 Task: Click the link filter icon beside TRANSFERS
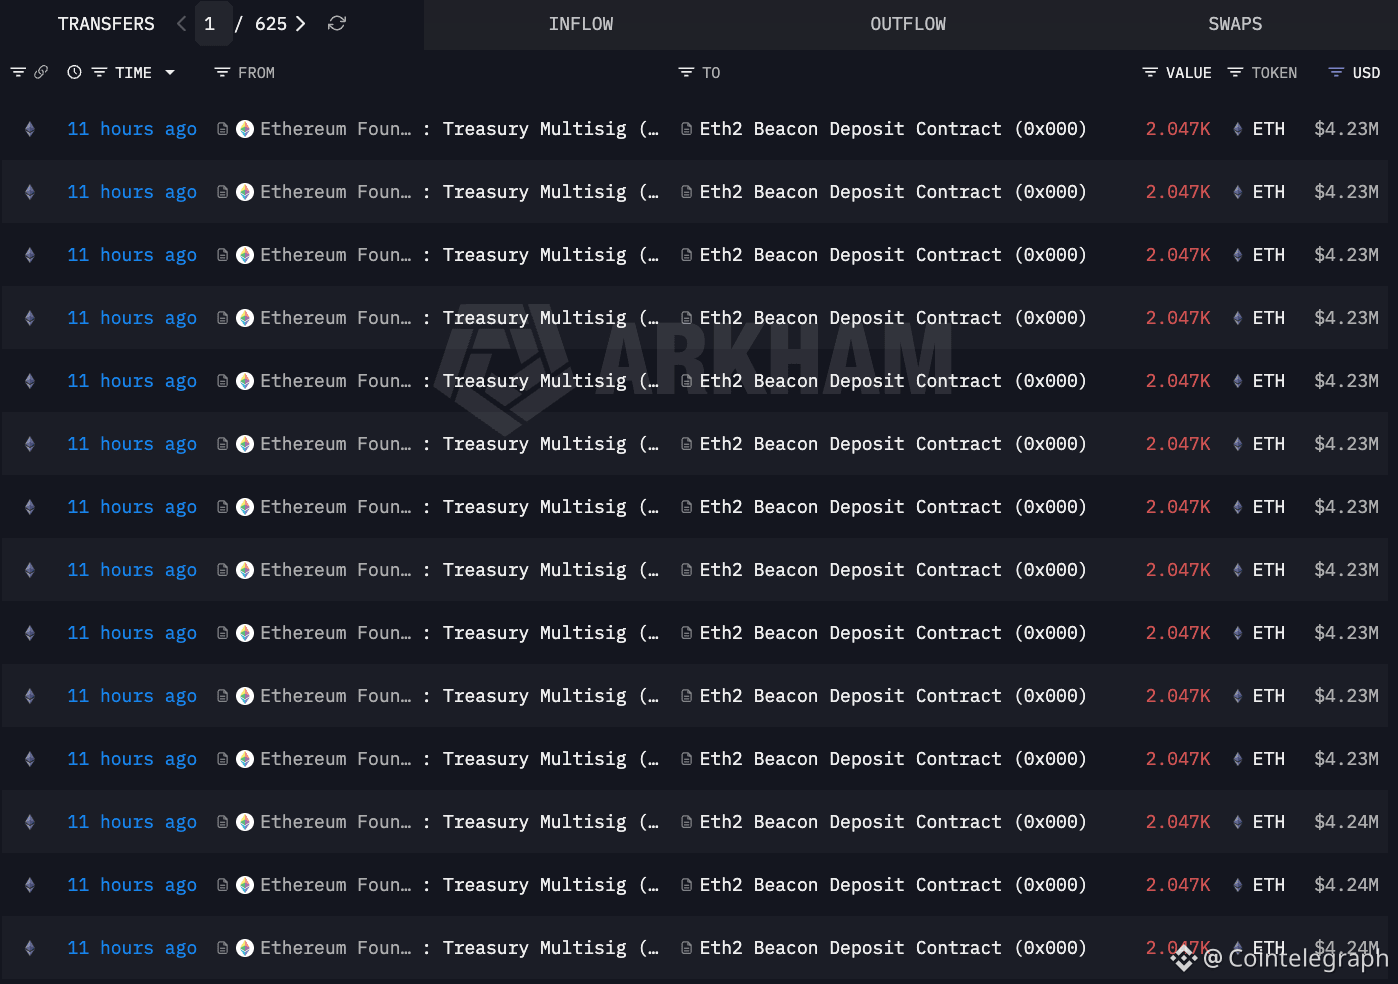[x=41, y=72]
